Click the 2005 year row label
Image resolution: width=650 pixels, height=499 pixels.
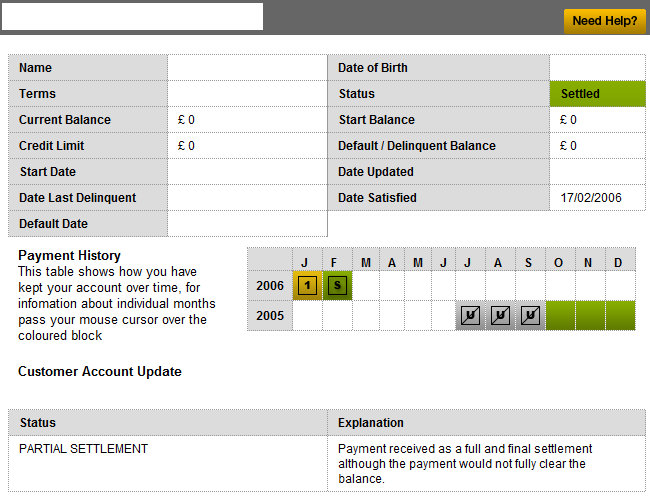tap(270, 316)
